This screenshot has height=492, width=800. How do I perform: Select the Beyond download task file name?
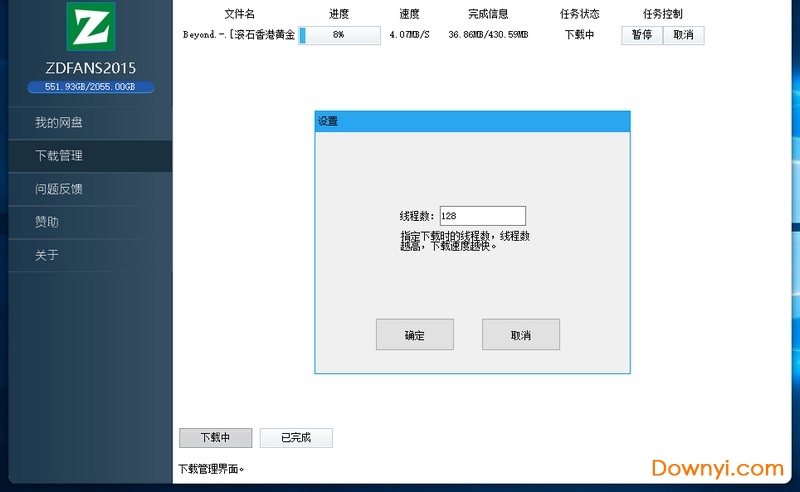click(239, 35)
